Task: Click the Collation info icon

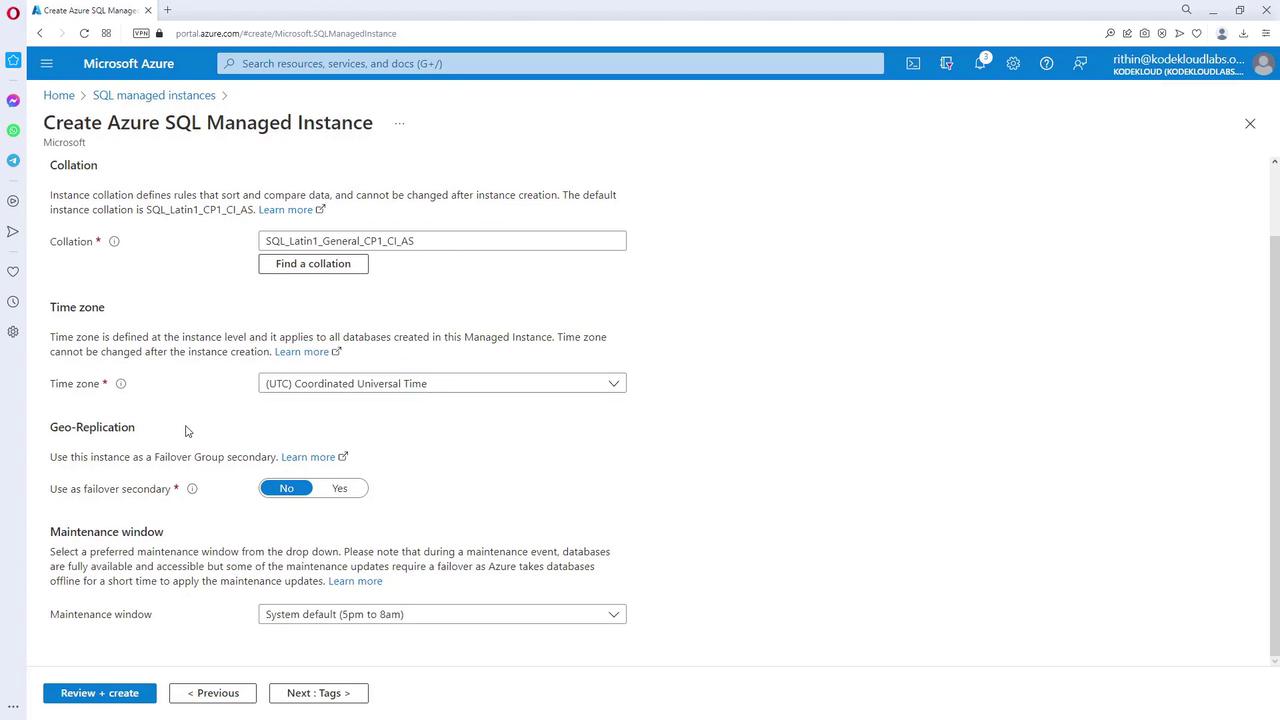Action: [114, 241]
